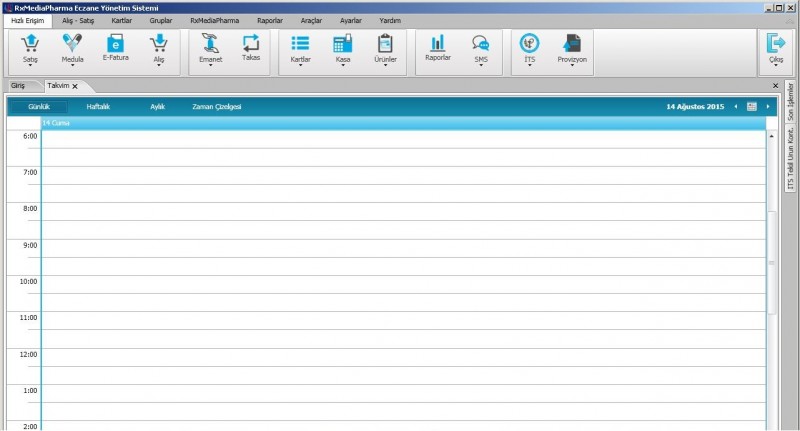Open the E-Fatura invoice icon
Viewport: 800px width, 431px height.
point(116,43)
